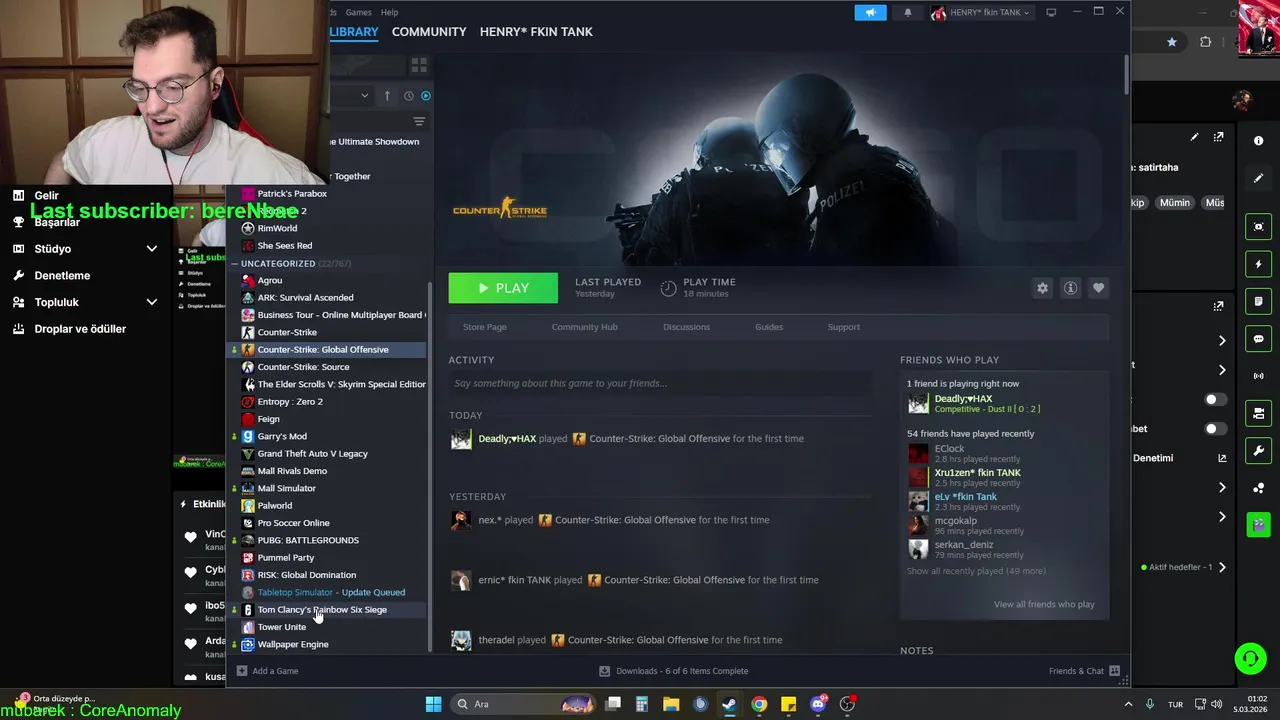The image size is (1280, 720).
Task: Open the HENRY* FKIN TANK profile tab
Action: [536, 32]
